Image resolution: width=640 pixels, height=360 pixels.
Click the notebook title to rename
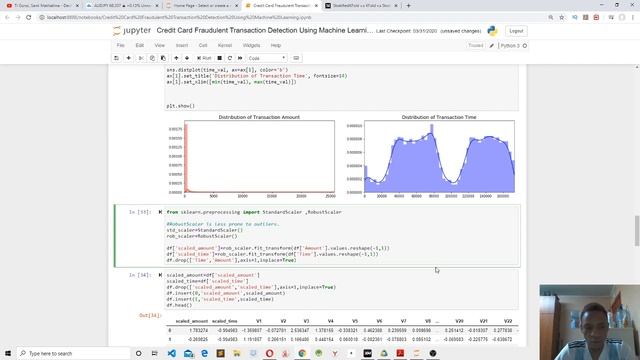[264, 31]
